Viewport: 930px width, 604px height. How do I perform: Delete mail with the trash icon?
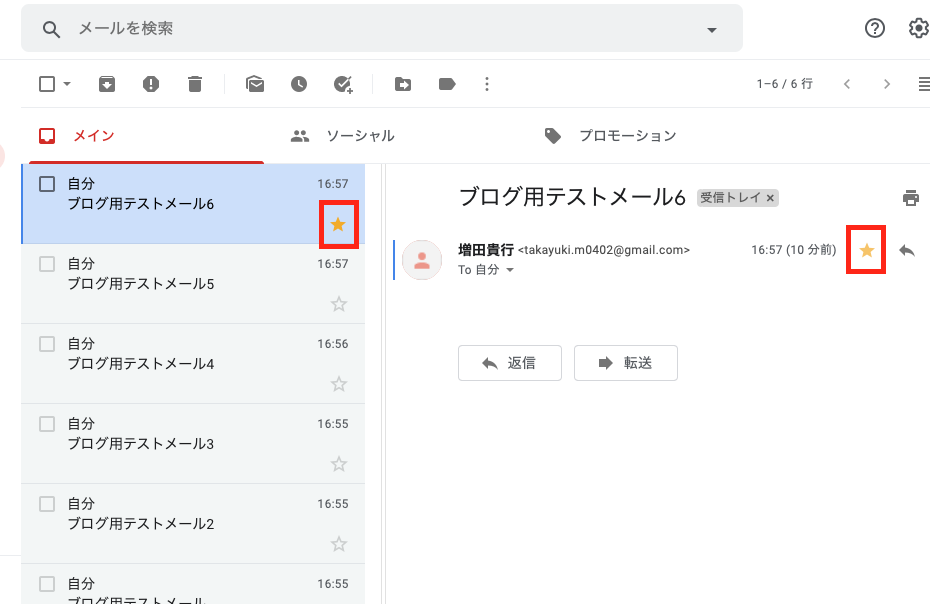pos(195,84)
